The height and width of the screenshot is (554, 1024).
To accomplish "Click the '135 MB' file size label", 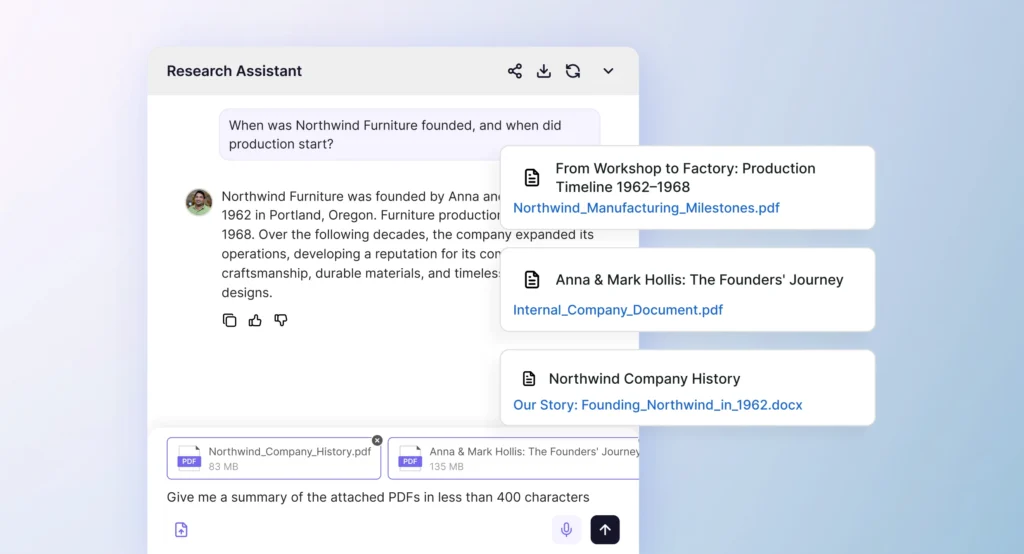I will [447, 466].
